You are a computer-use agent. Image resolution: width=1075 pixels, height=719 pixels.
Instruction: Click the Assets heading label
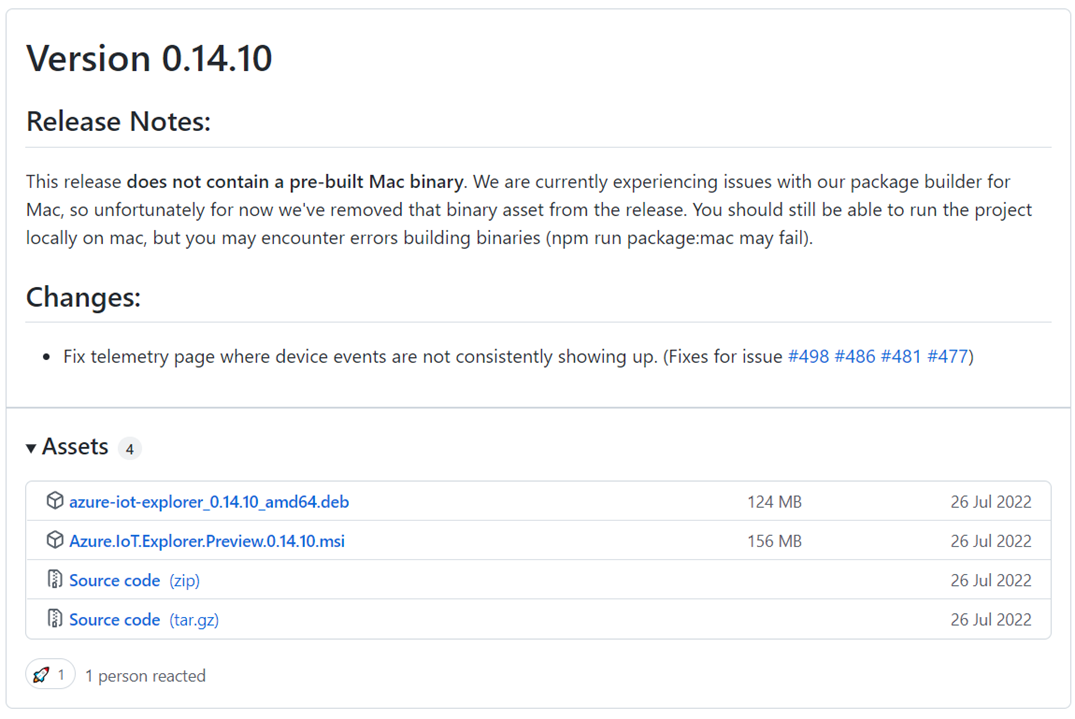click(x=75, y=447)
